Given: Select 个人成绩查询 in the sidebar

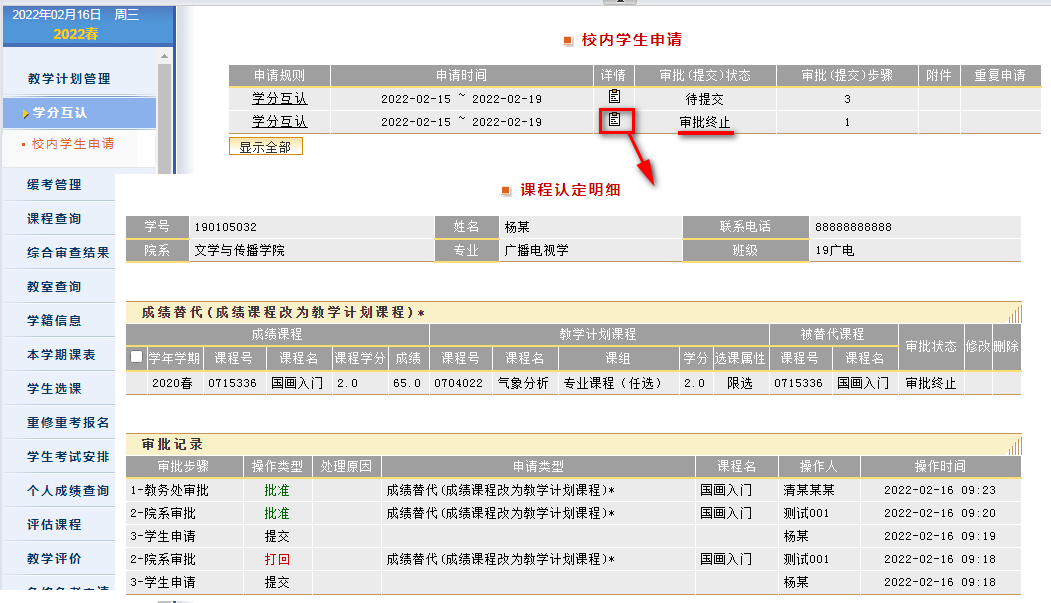Looking at the screenshot, I should point(68,491).
